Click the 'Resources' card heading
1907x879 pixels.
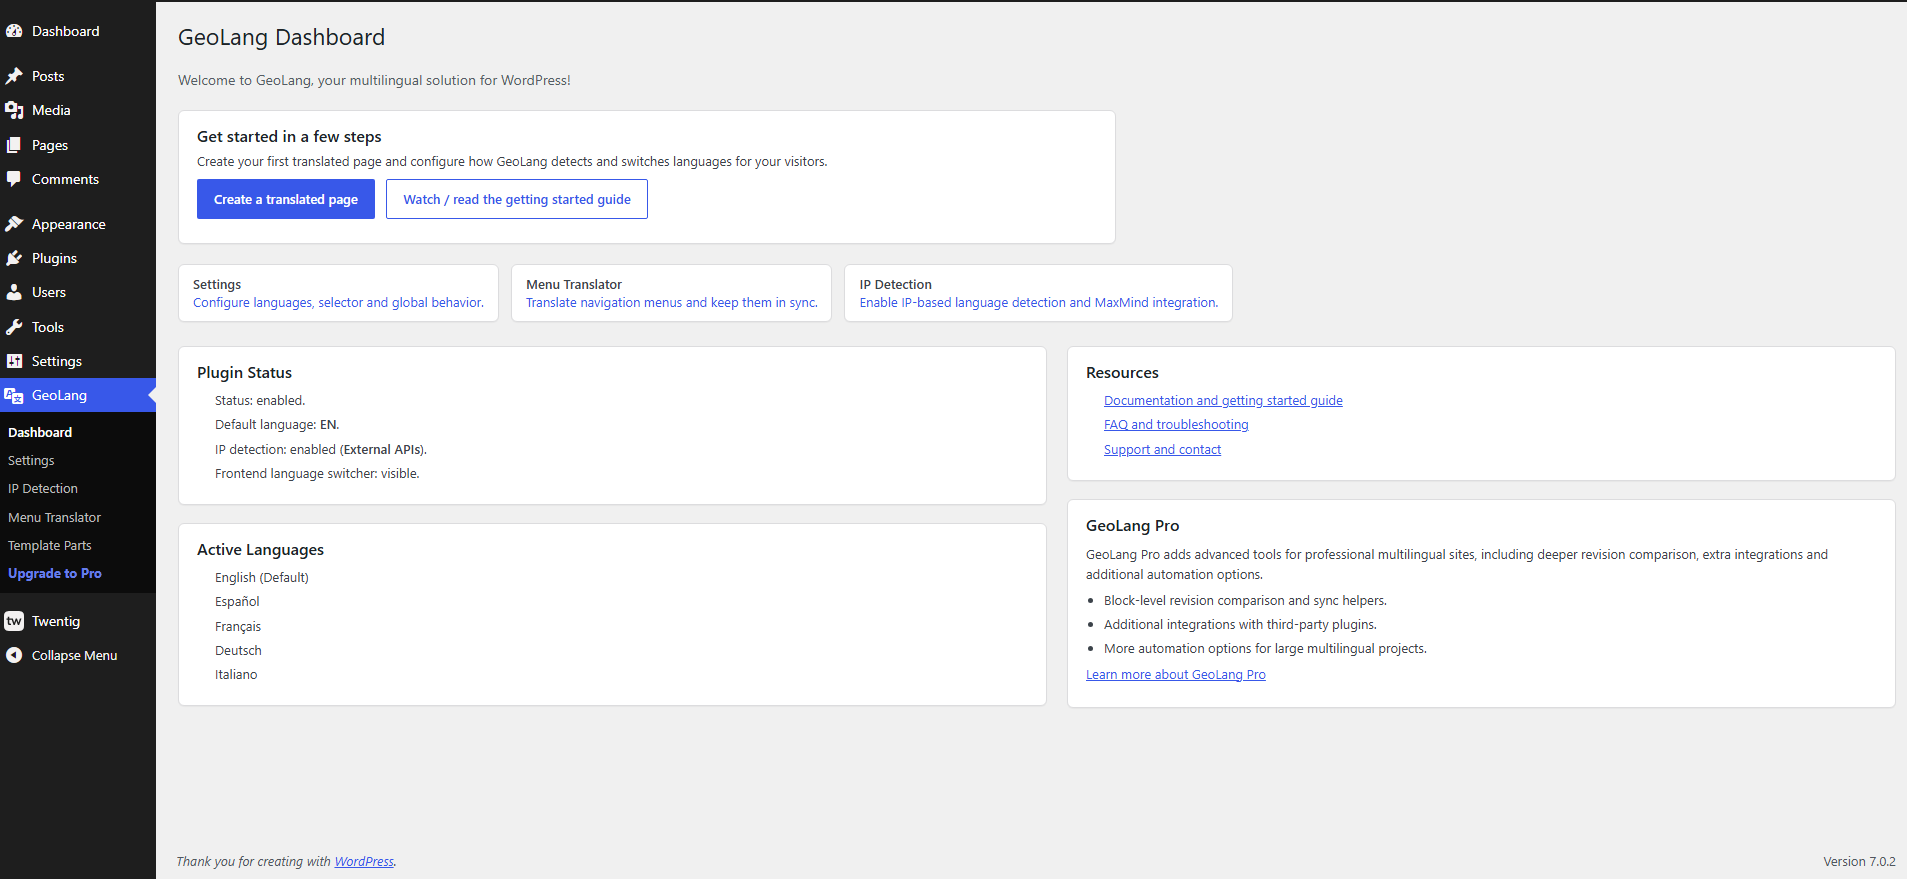(x=1122, y=373)
